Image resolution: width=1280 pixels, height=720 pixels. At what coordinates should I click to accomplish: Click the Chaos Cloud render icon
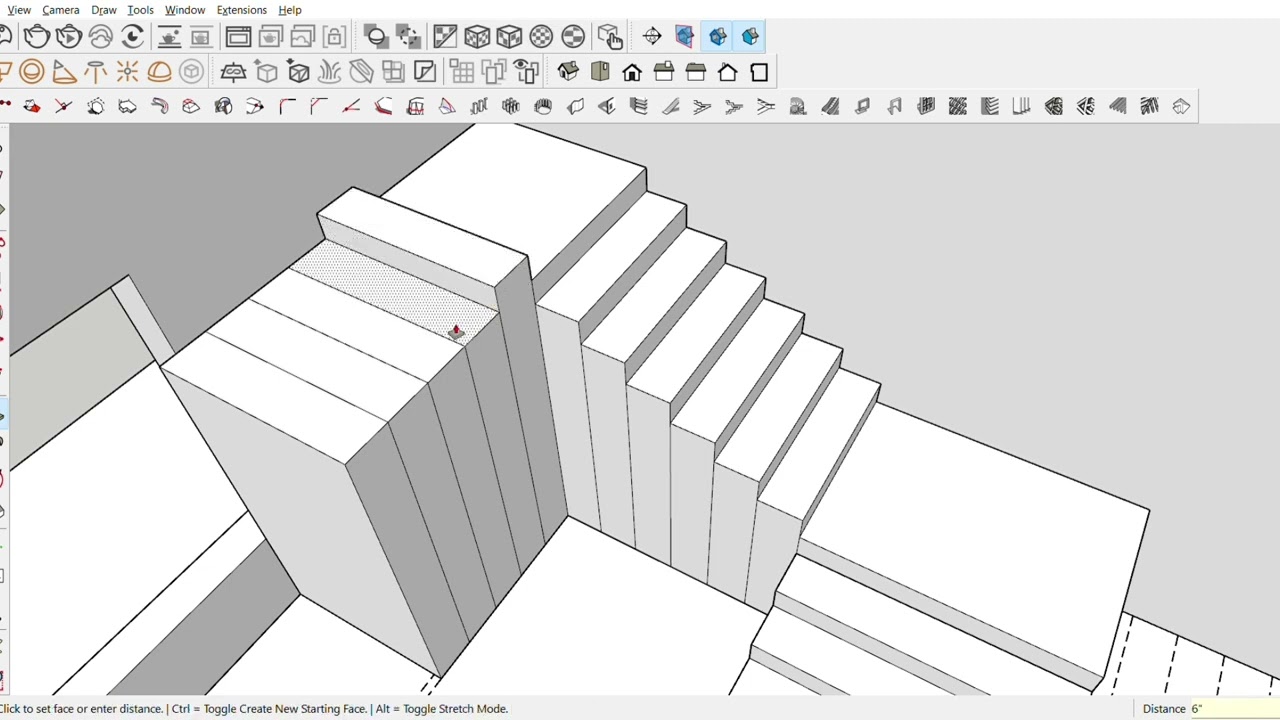[101, 37]
